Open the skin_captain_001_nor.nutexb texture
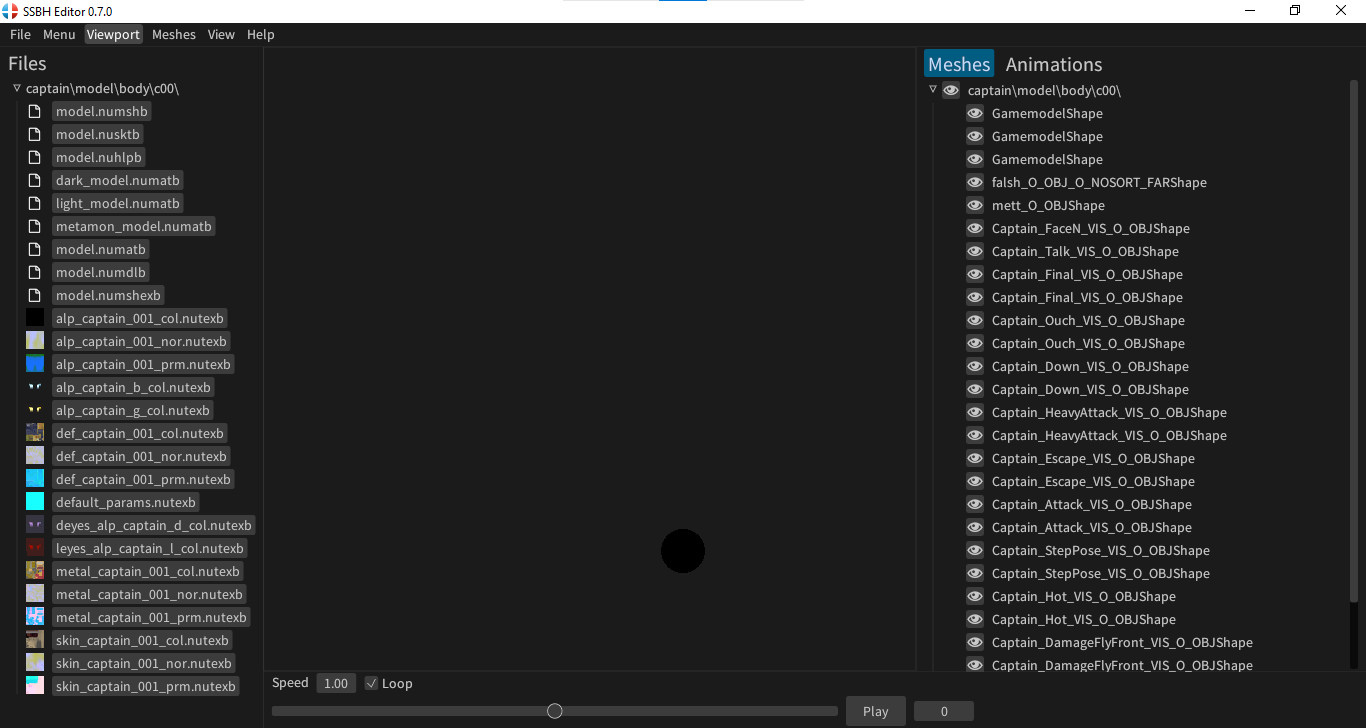 144,663
